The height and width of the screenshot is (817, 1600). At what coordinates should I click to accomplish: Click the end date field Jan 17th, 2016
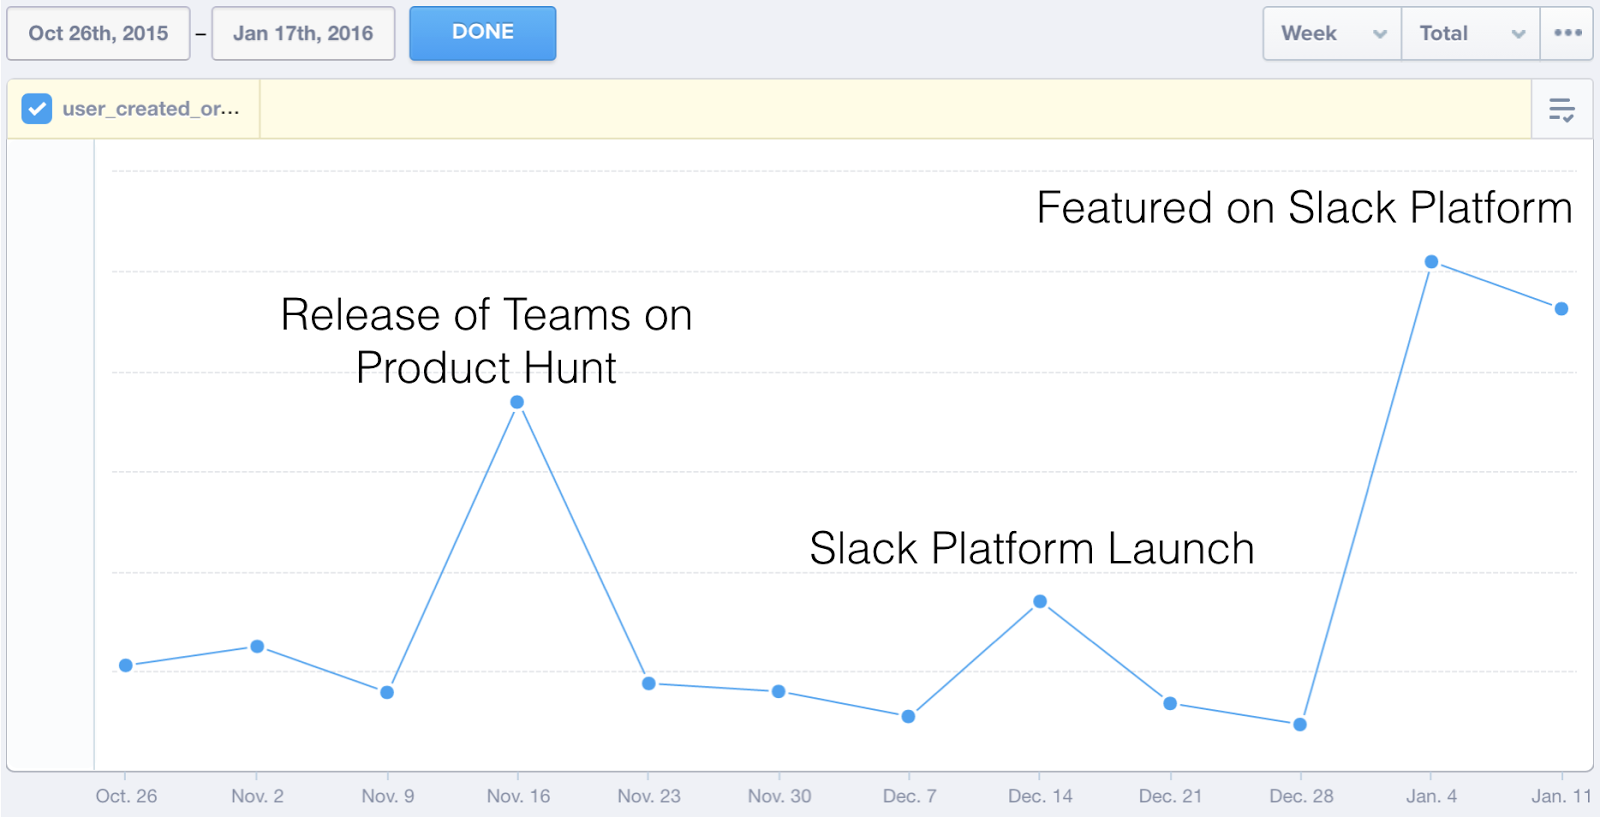(303, 33)
